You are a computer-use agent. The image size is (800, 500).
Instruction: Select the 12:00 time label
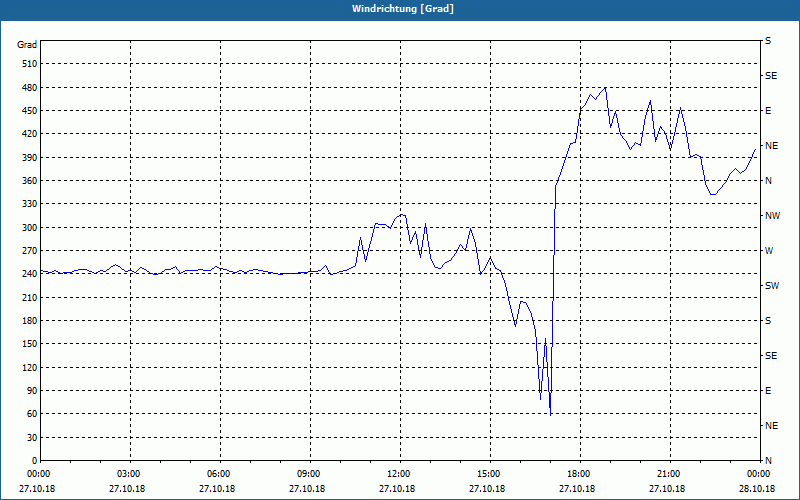(400, 474)
